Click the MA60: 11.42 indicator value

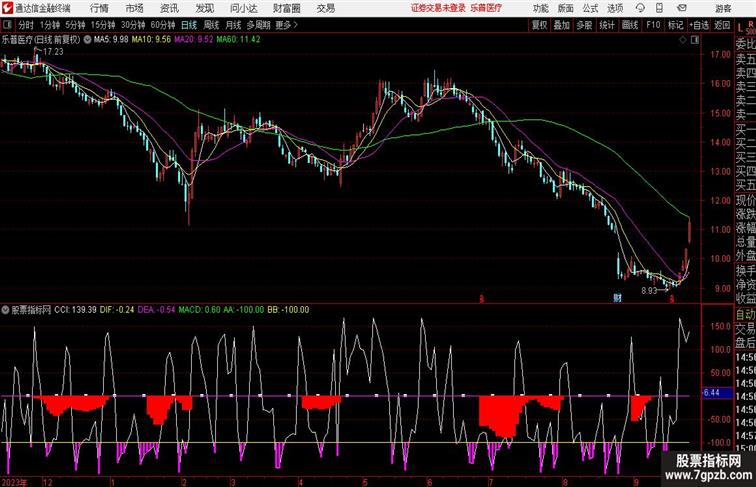[x=238, y=40]
